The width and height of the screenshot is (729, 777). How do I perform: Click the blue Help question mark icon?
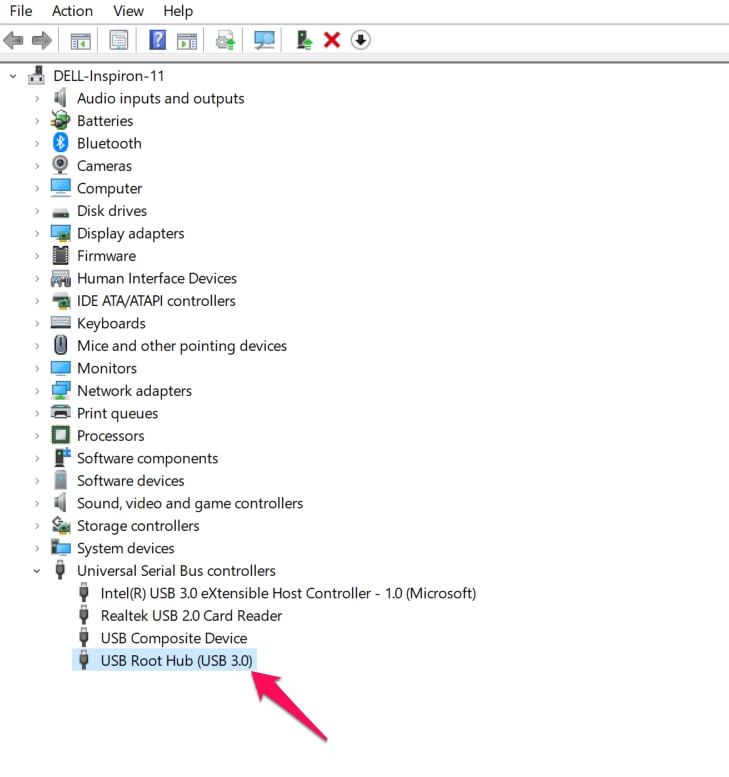click(x=158, y=40)
